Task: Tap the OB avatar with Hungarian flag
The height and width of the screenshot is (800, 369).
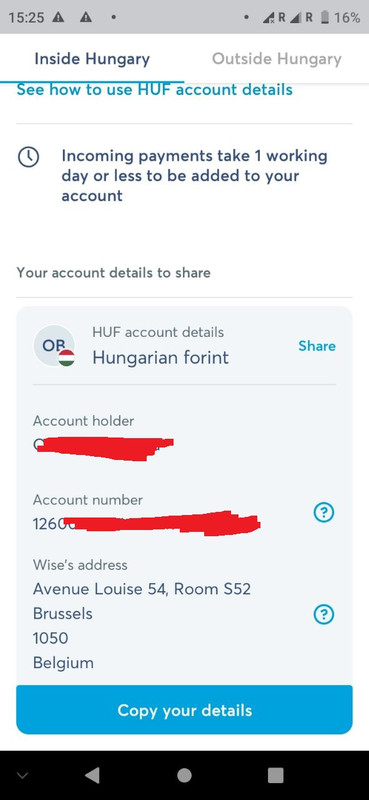Action: coord(54,345)
